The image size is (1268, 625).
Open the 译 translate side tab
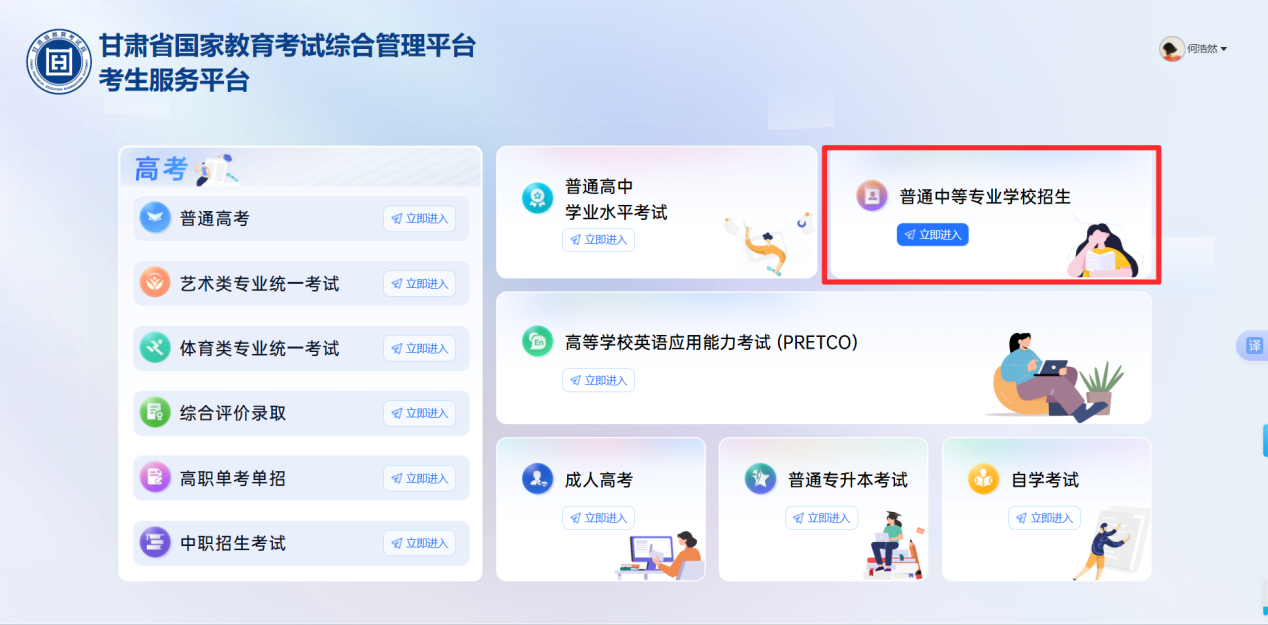pyautogui.click(x=1253, y=346)
